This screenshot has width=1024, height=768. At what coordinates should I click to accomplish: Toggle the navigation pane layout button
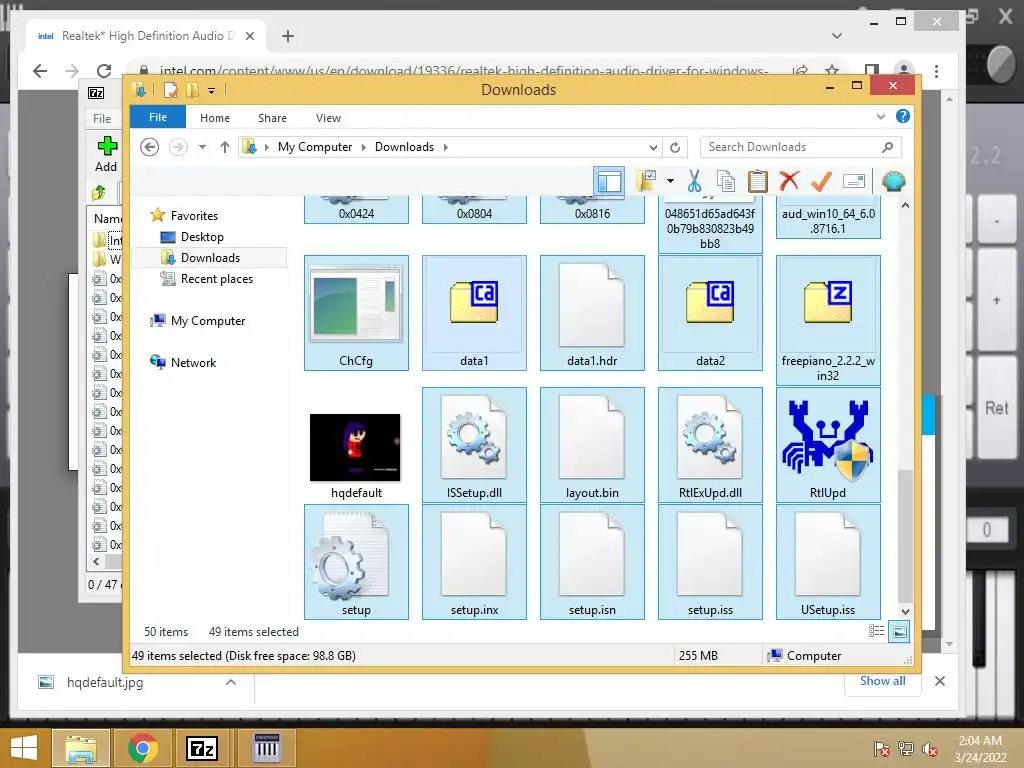pyautogui.click(x=609, y=181)
